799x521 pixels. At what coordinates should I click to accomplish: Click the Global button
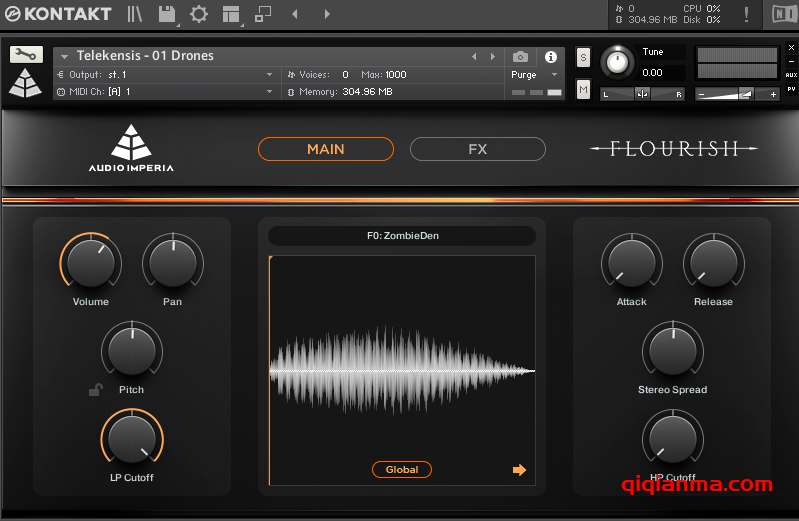[x=402, y=469]
